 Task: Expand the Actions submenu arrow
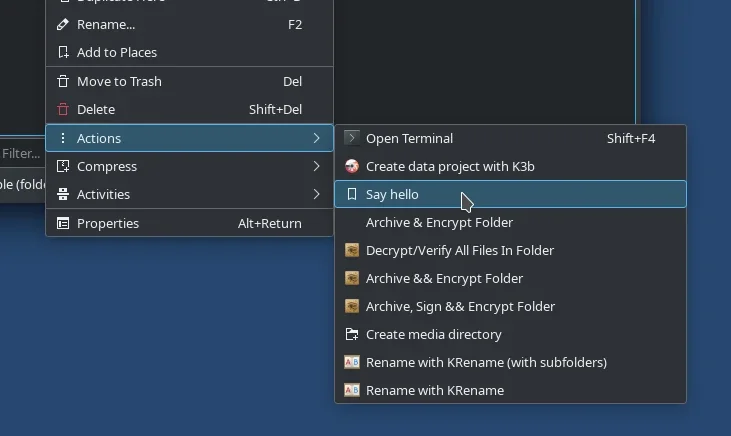pos(316,138)
